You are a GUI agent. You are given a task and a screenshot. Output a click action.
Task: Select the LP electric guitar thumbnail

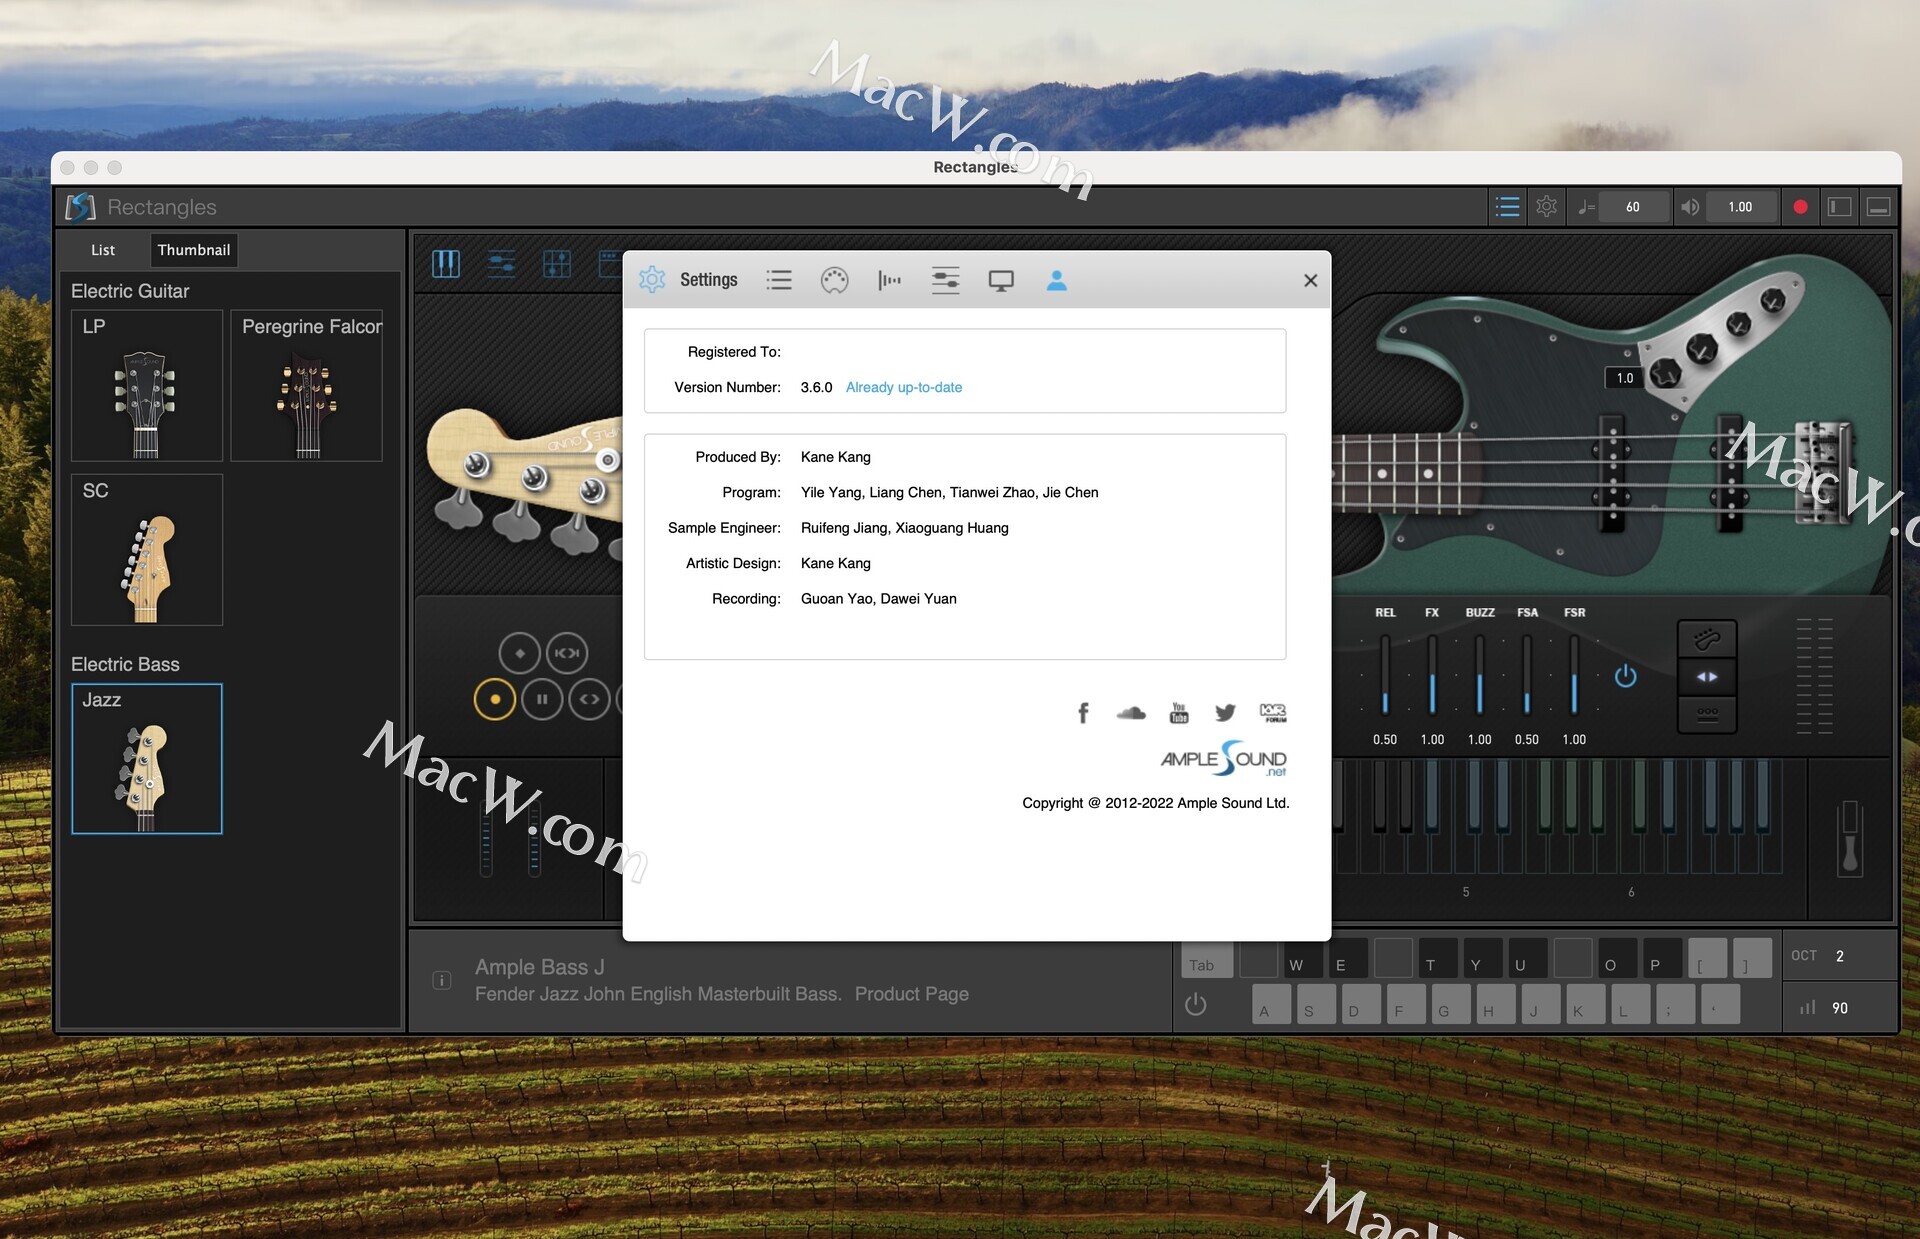147,385
